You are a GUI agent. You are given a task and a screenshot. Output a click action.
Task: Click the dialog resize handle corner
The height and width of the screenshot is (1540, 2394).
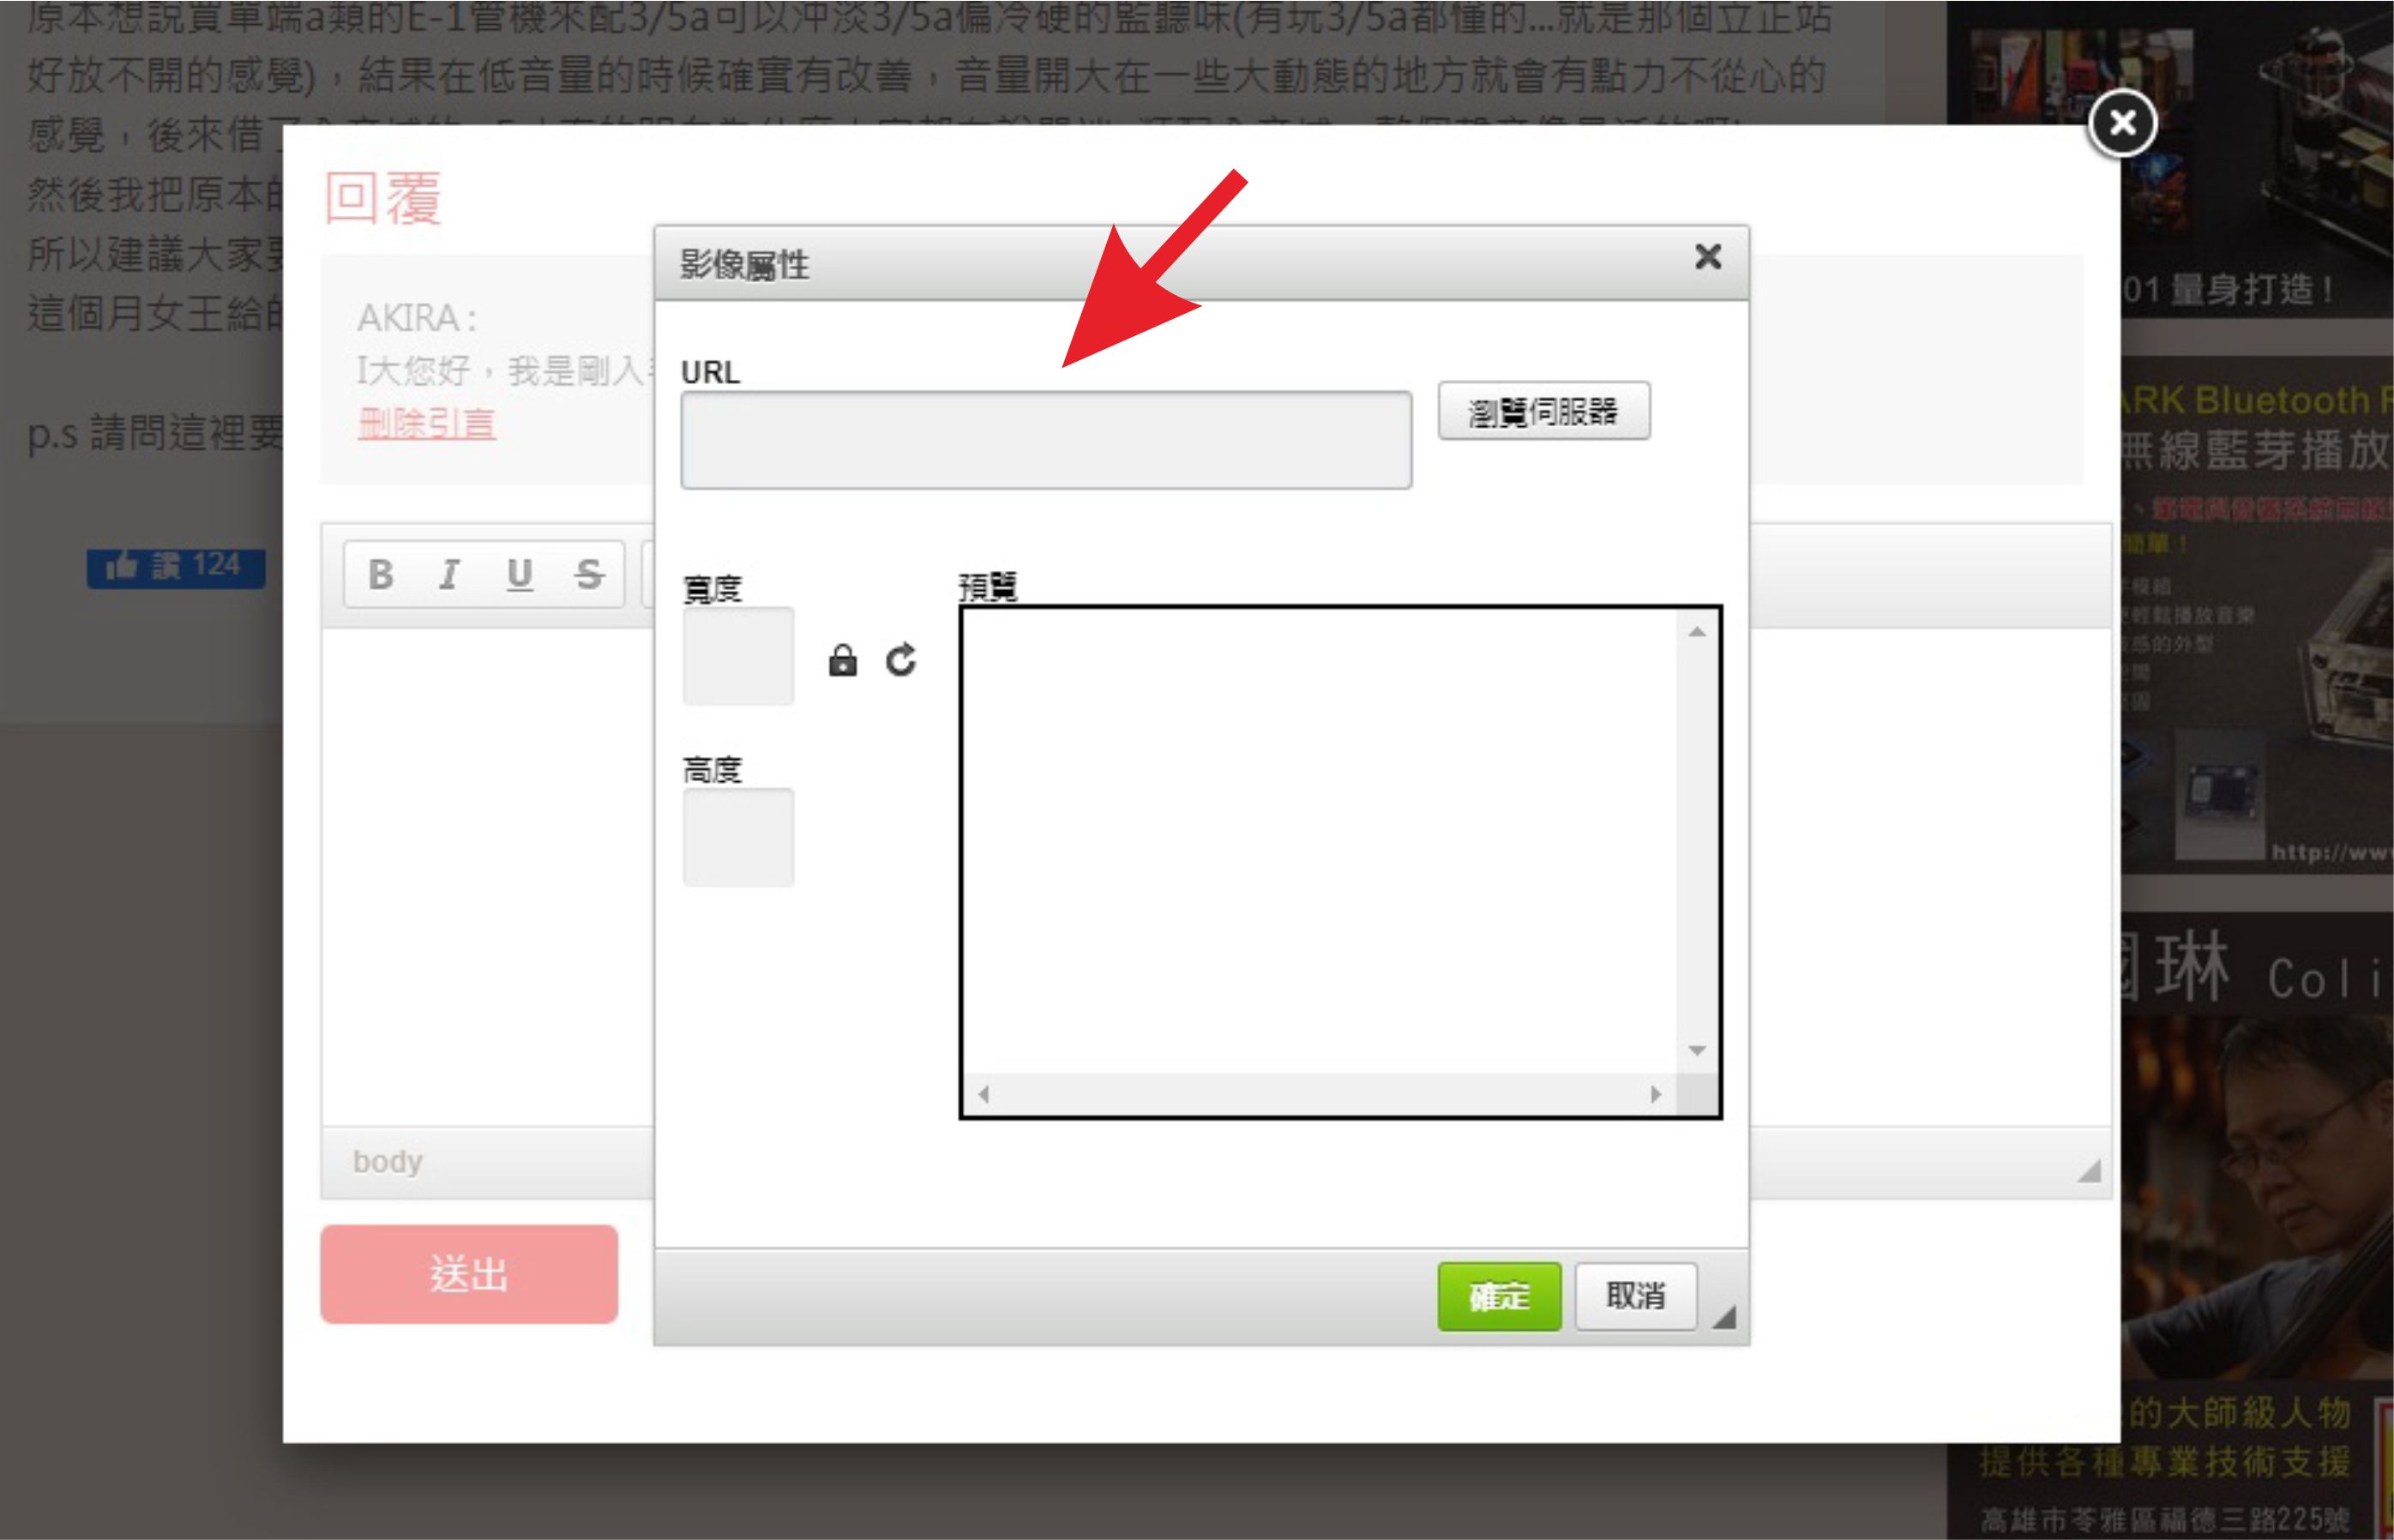[1723, 1317]
